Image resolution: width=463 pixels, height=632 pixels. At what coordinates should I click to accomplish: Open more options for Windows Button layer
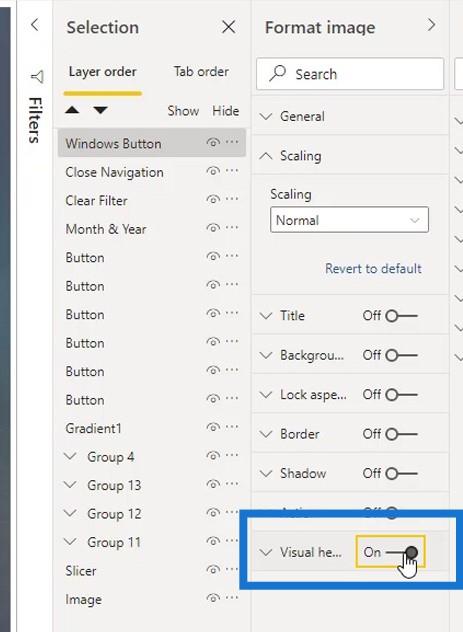click(x=232, y=142)
